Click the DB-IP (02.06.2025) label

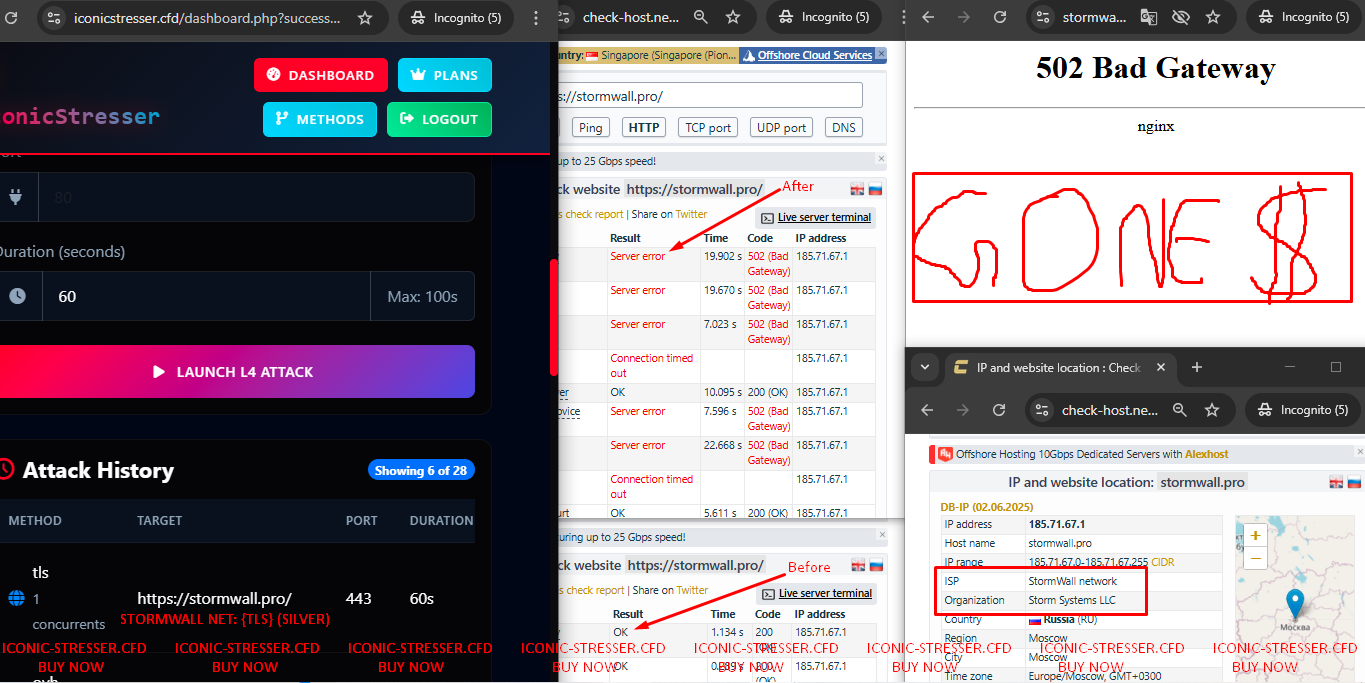pos(986,508)
